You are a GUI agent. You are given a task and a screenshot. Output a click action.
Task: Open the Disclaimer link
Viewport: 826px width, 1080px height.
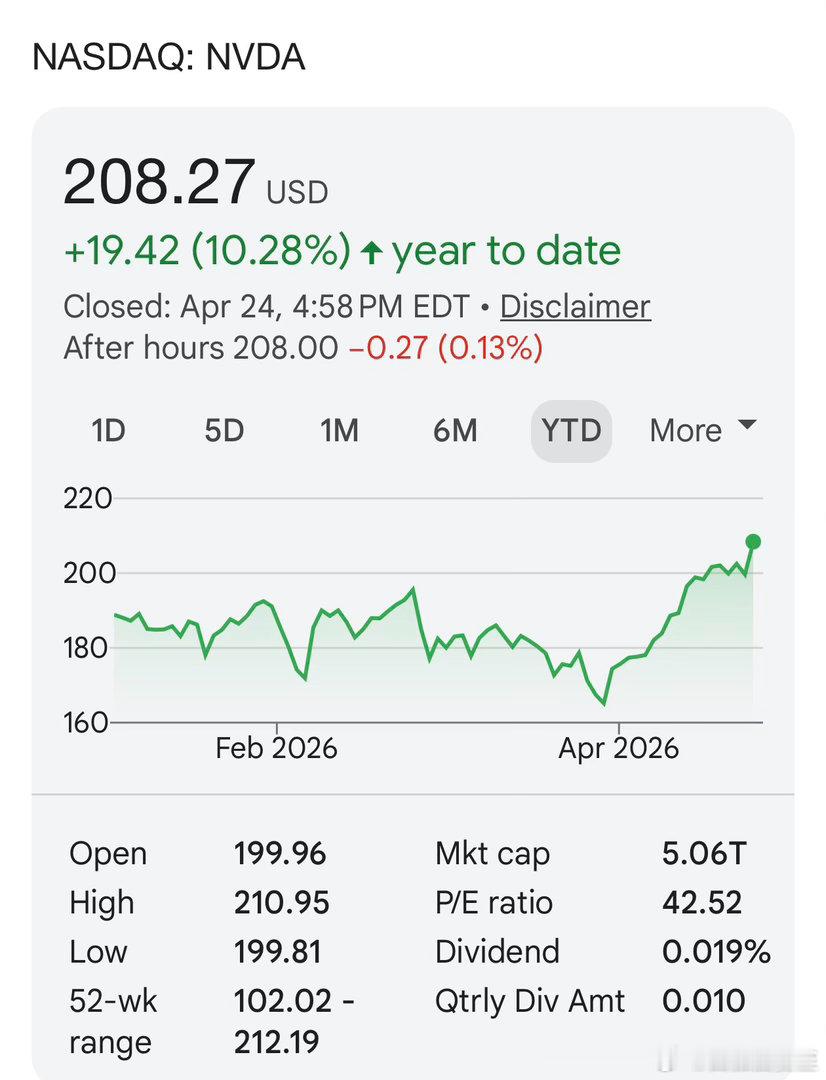pyautogui.click(x=575, y=306)
